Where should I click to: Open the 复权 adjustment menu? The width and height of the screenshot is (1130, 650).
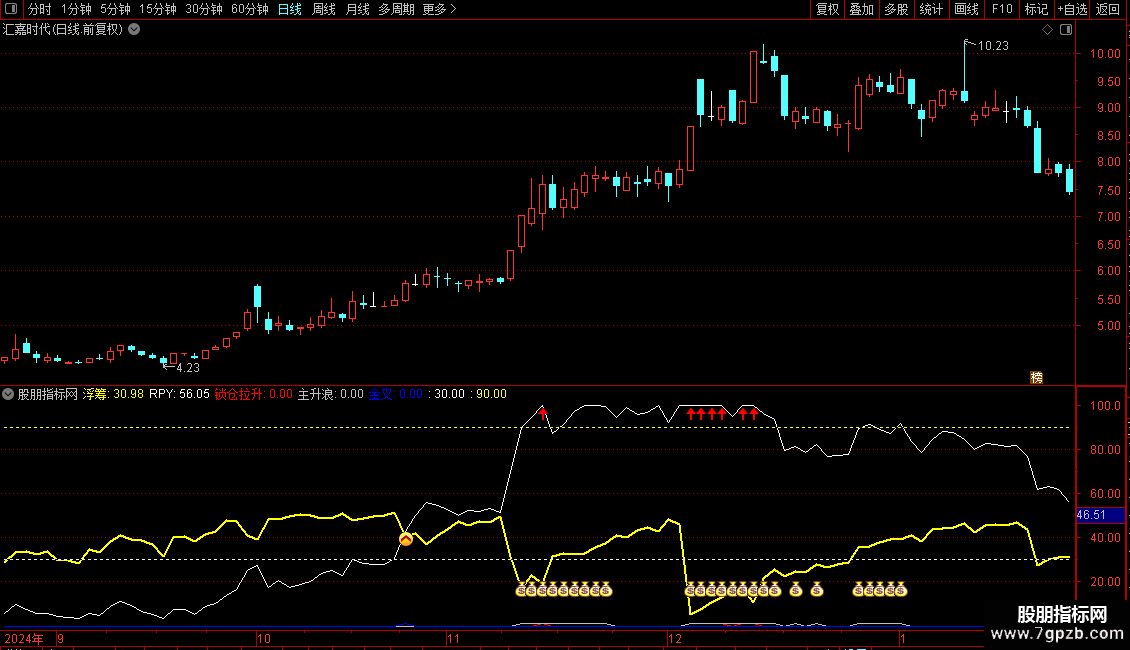point(827,9)
